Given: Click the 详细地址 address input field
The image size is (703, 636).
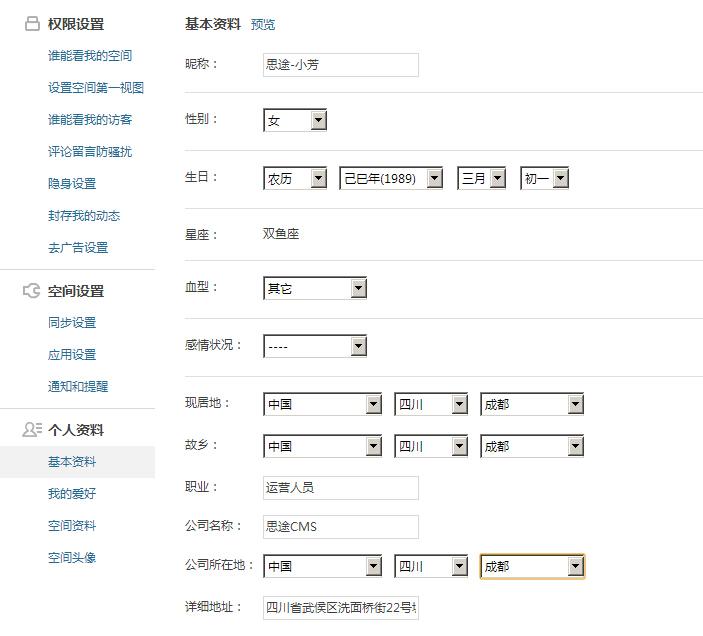Looking at the screenshot, I should point(341,608).
